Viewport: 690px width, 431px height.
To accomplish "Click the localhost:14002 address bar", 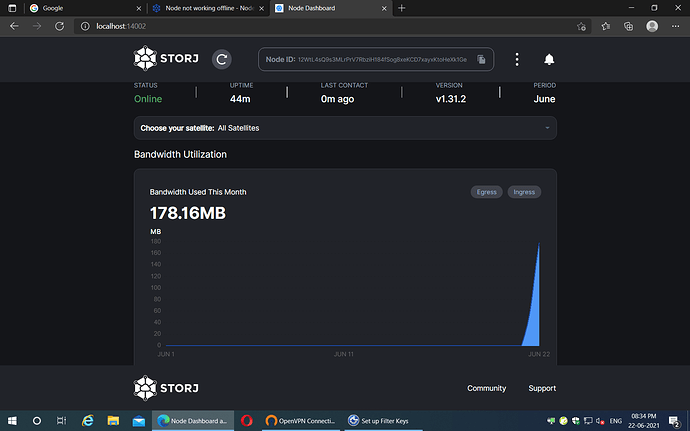I will click(300, 25).
